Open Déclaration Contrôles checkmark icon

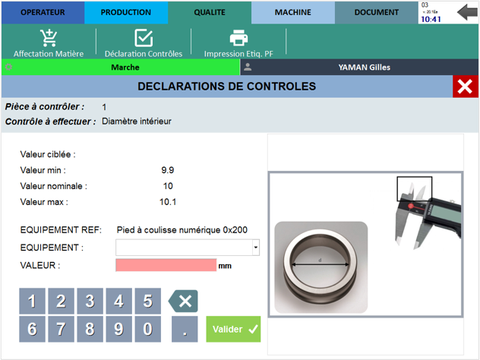pyautogui.click(x=143, y=38)
